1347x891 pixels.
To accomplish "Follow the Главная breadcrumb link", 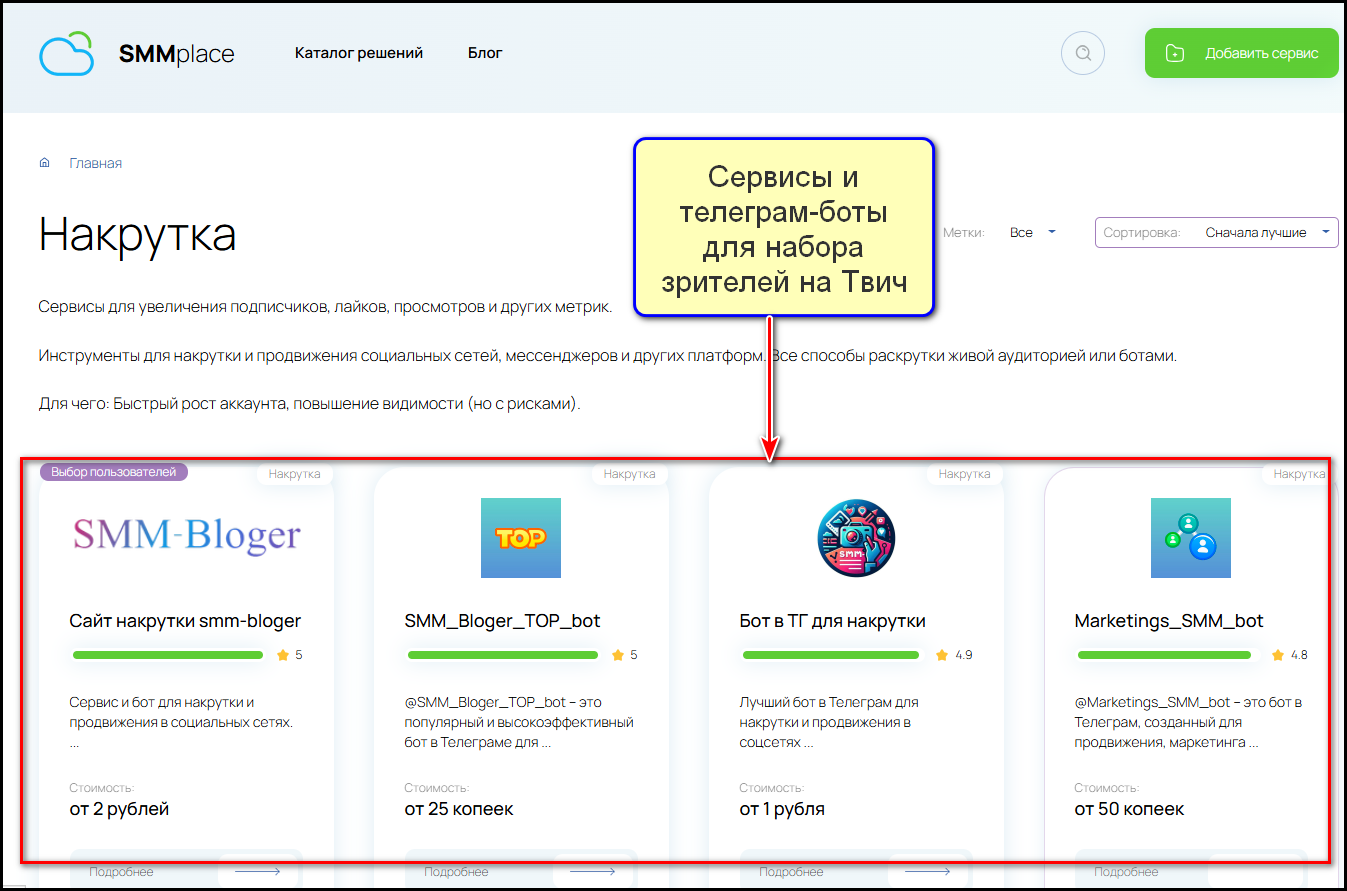I will (95, 163).
